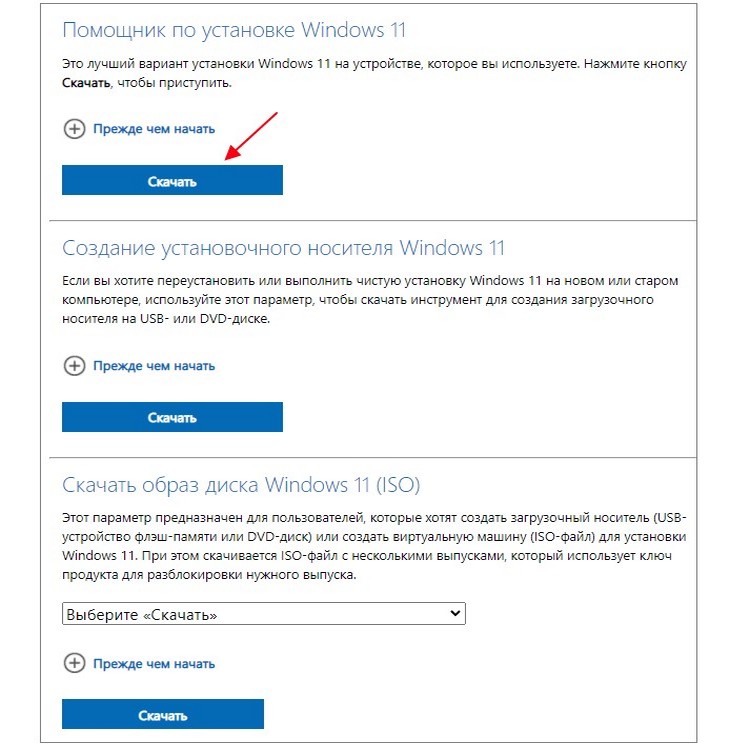
Task: Click Скачать button for Помощник по установке Windows 11
Action: click(172, 180)
